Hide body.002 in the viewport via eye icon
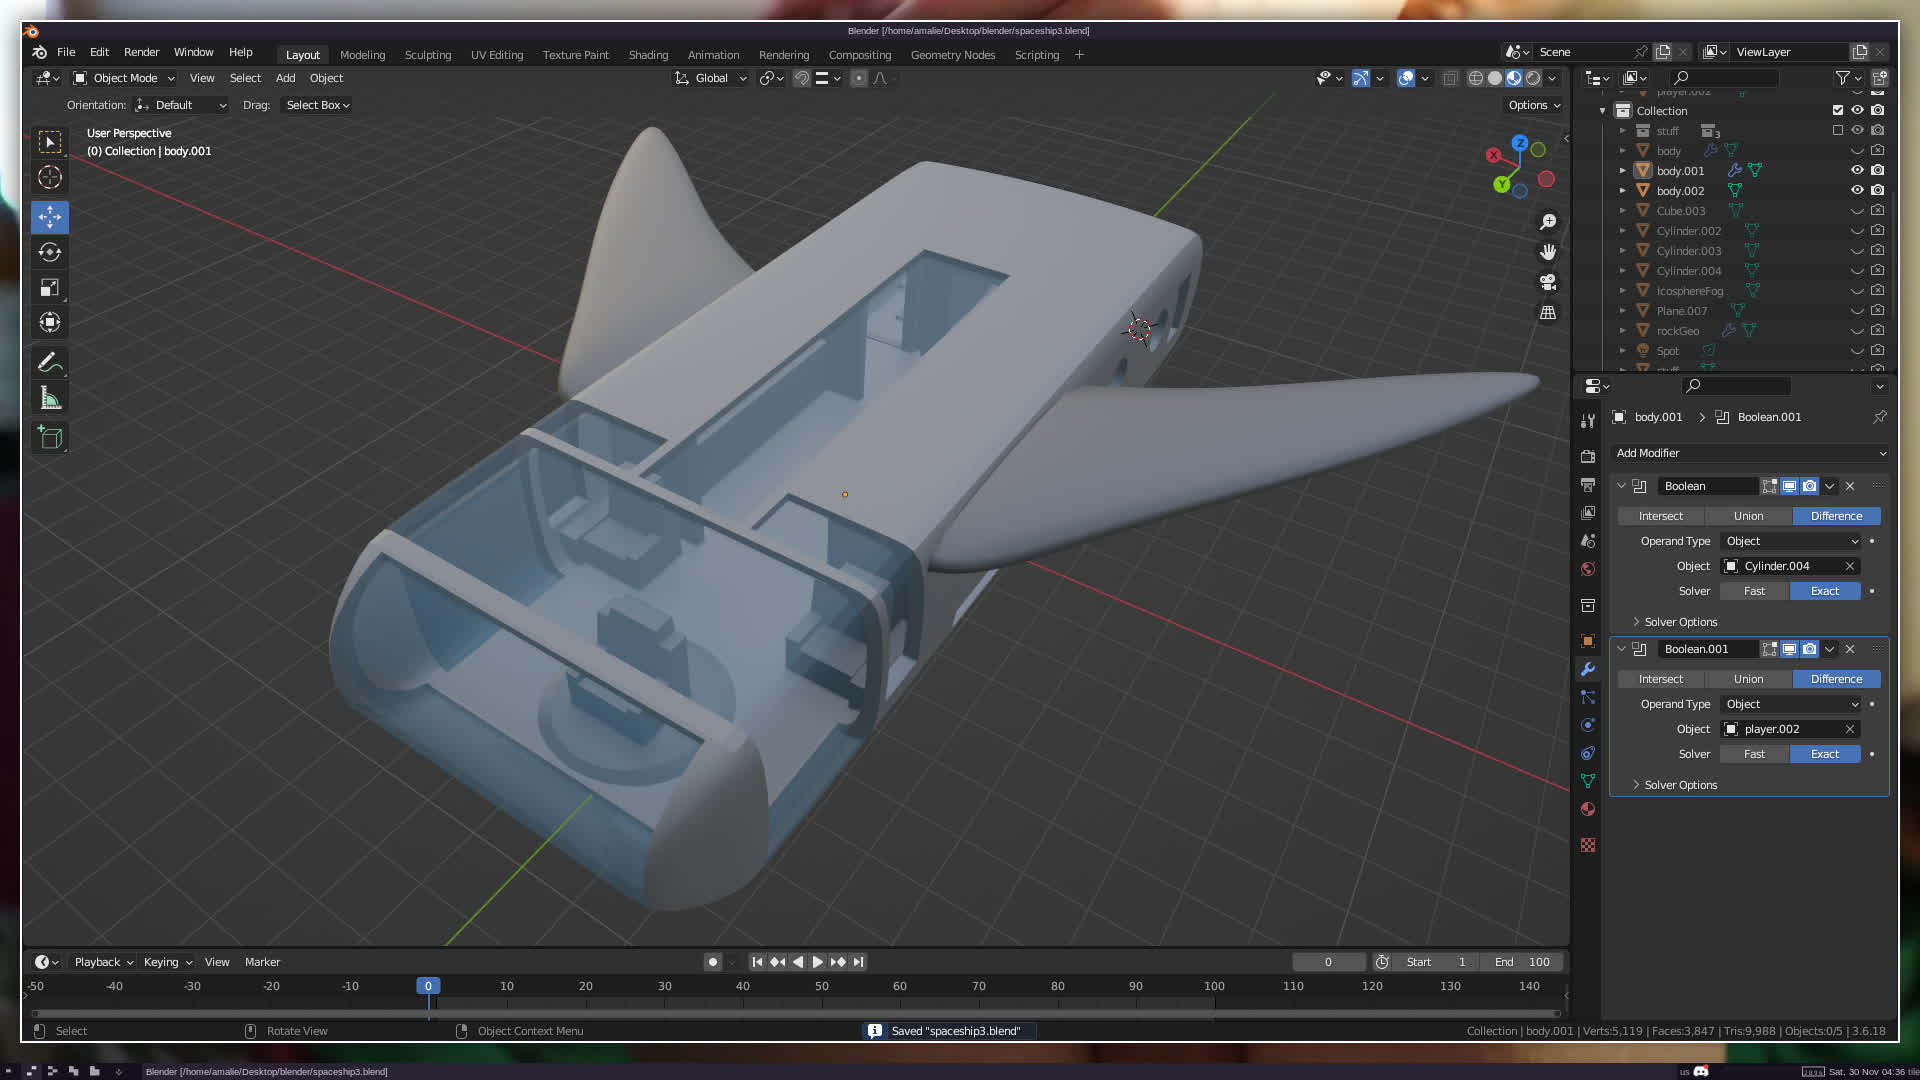This screenshot has height=1080, width=1920. 1857,190
